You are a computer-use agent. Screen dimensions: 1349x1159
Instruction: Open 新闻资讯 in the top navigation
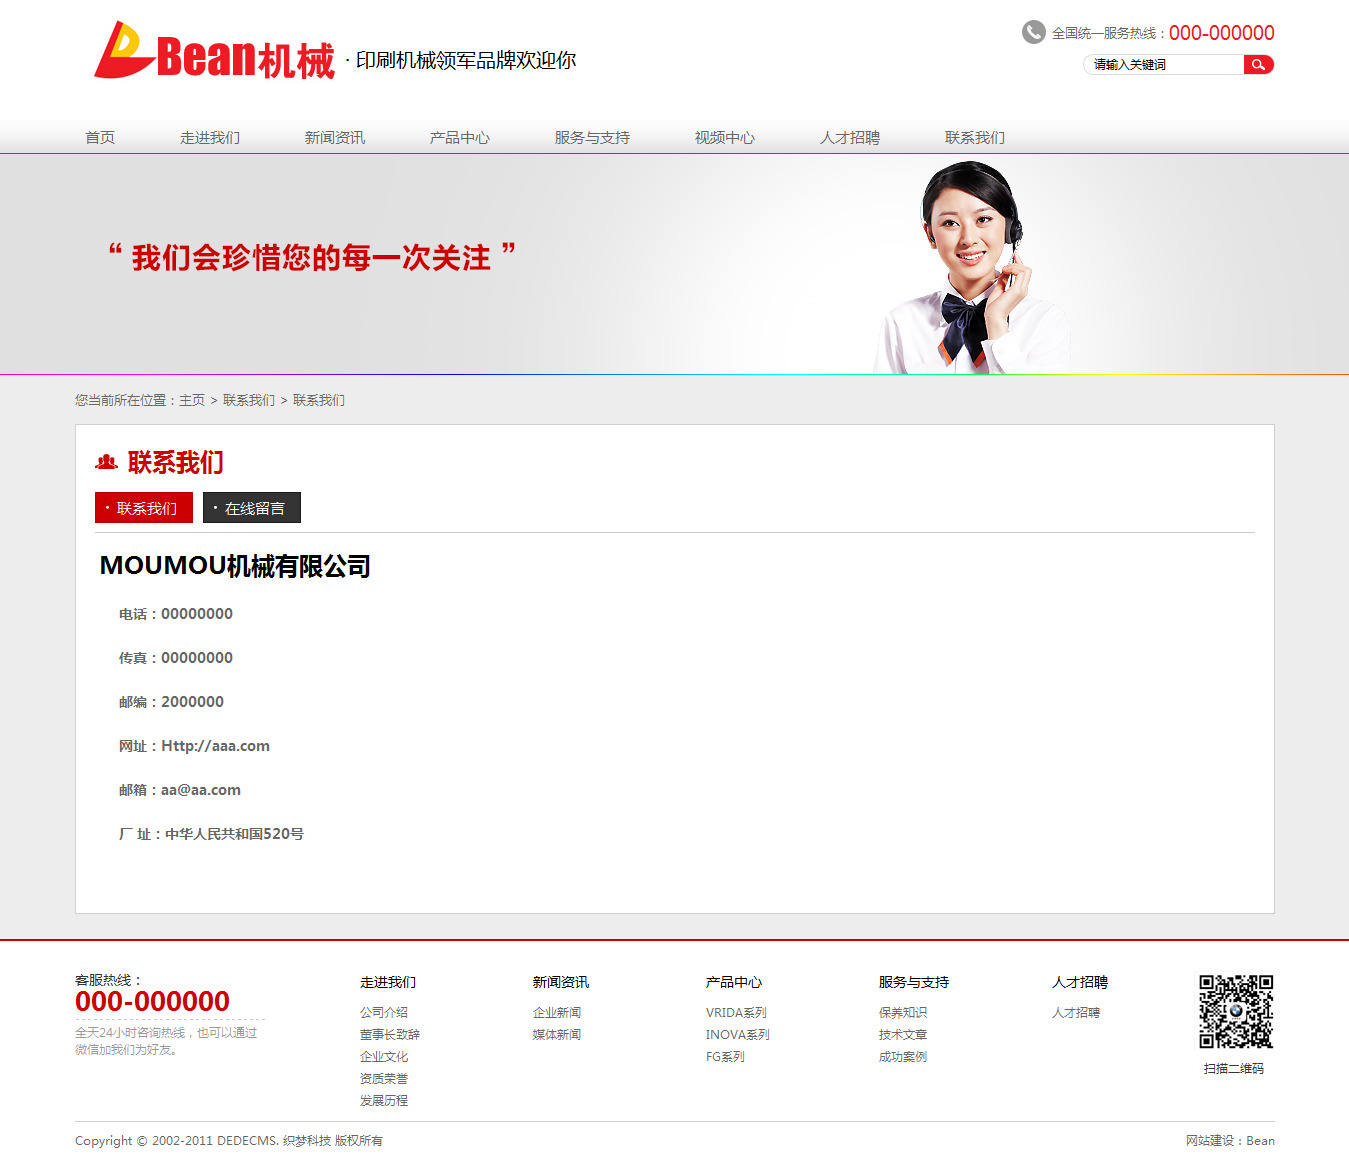click(335, 138)
